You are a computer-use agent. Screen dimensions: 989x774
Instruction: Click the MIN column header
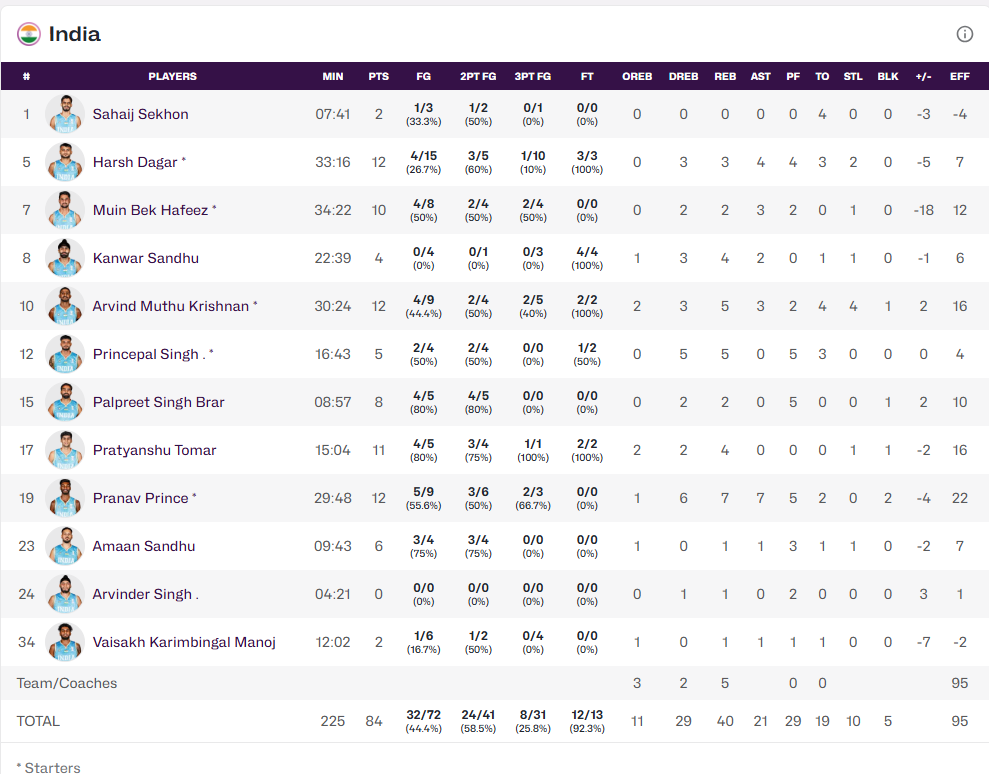pyautogui.click(x=333, y=76)
